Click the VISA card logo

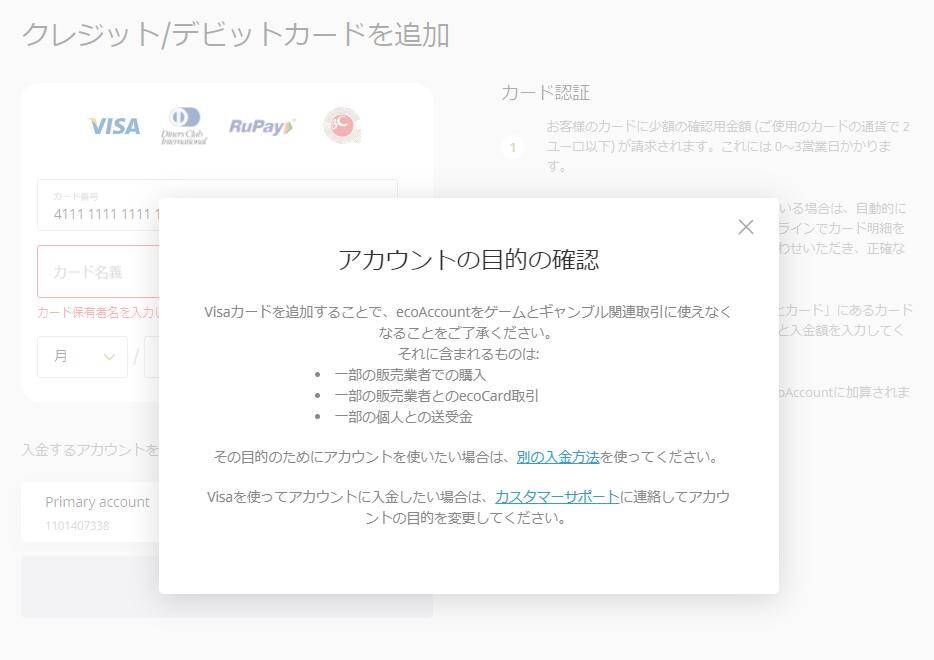114,126
